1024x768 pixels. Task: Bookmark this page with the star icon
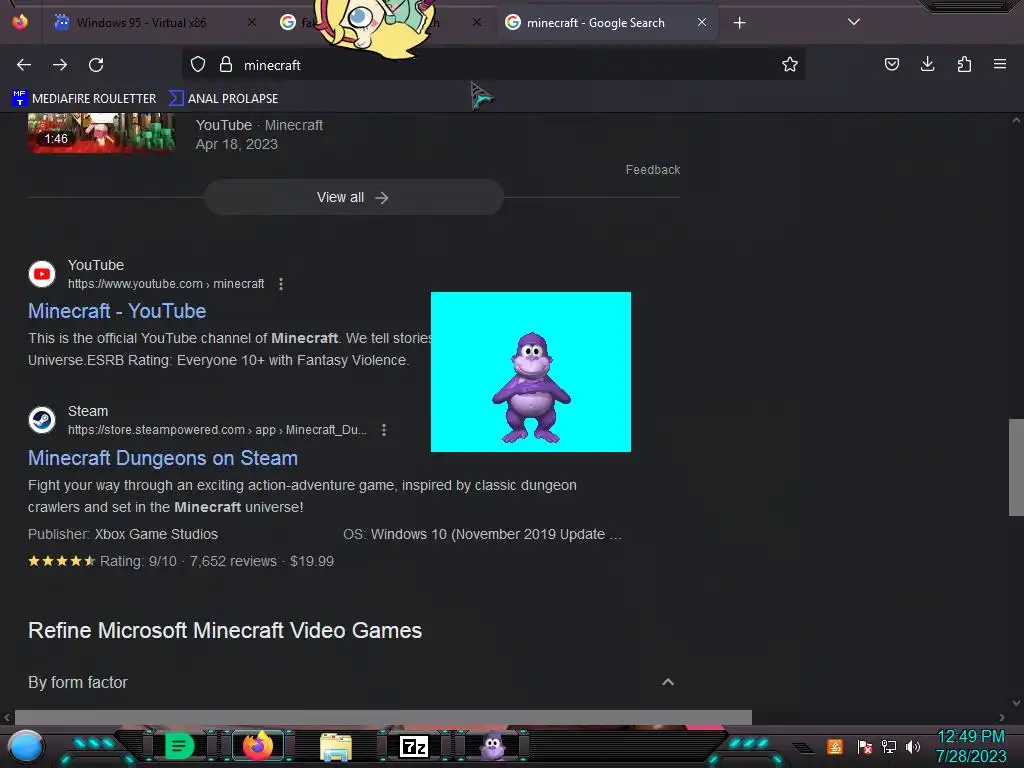(790, 64)
